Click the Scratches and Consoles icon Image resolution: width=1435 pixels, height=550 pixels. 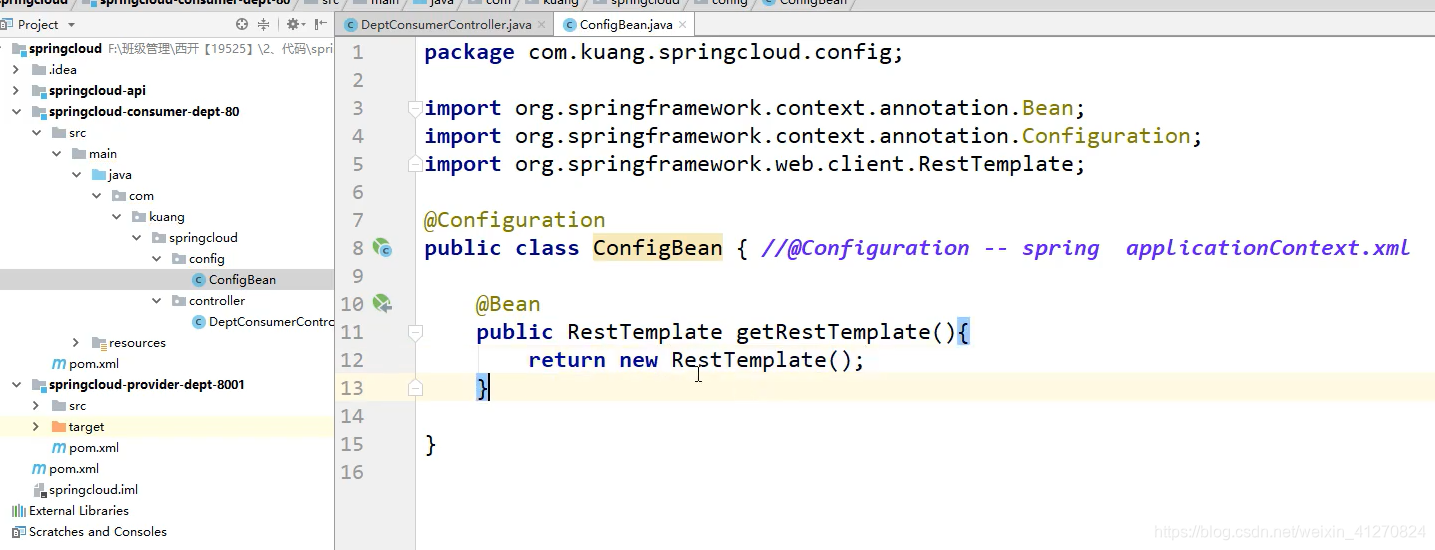pos(19,532)
